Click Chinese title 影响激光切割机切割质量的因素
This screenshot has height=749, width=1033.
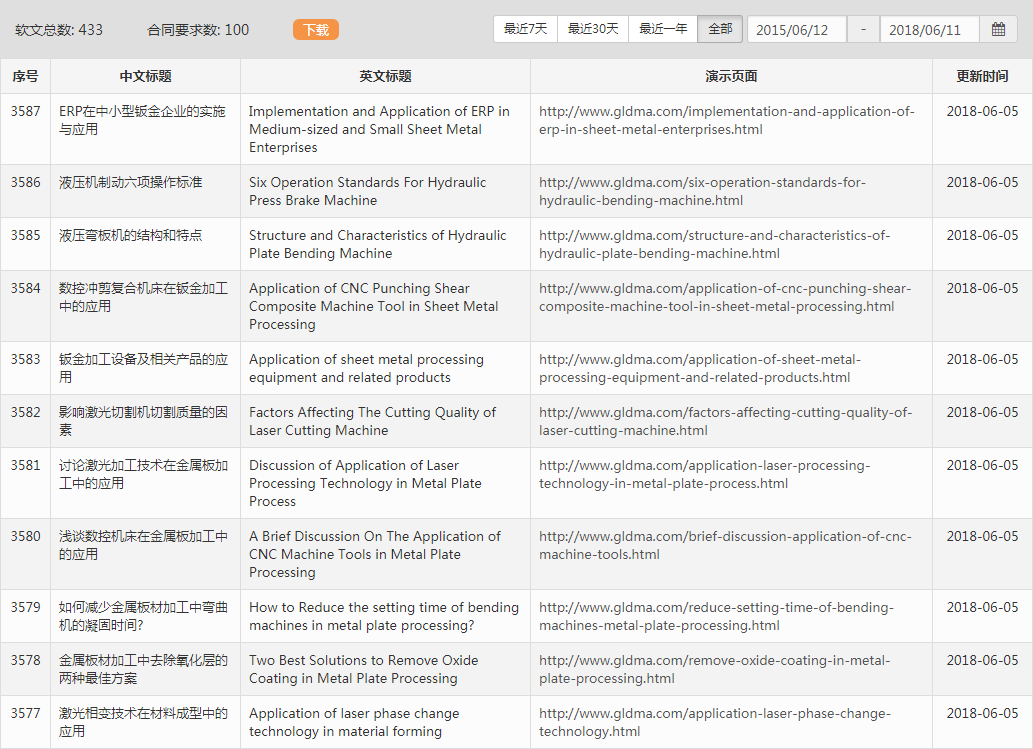(143, 421)
